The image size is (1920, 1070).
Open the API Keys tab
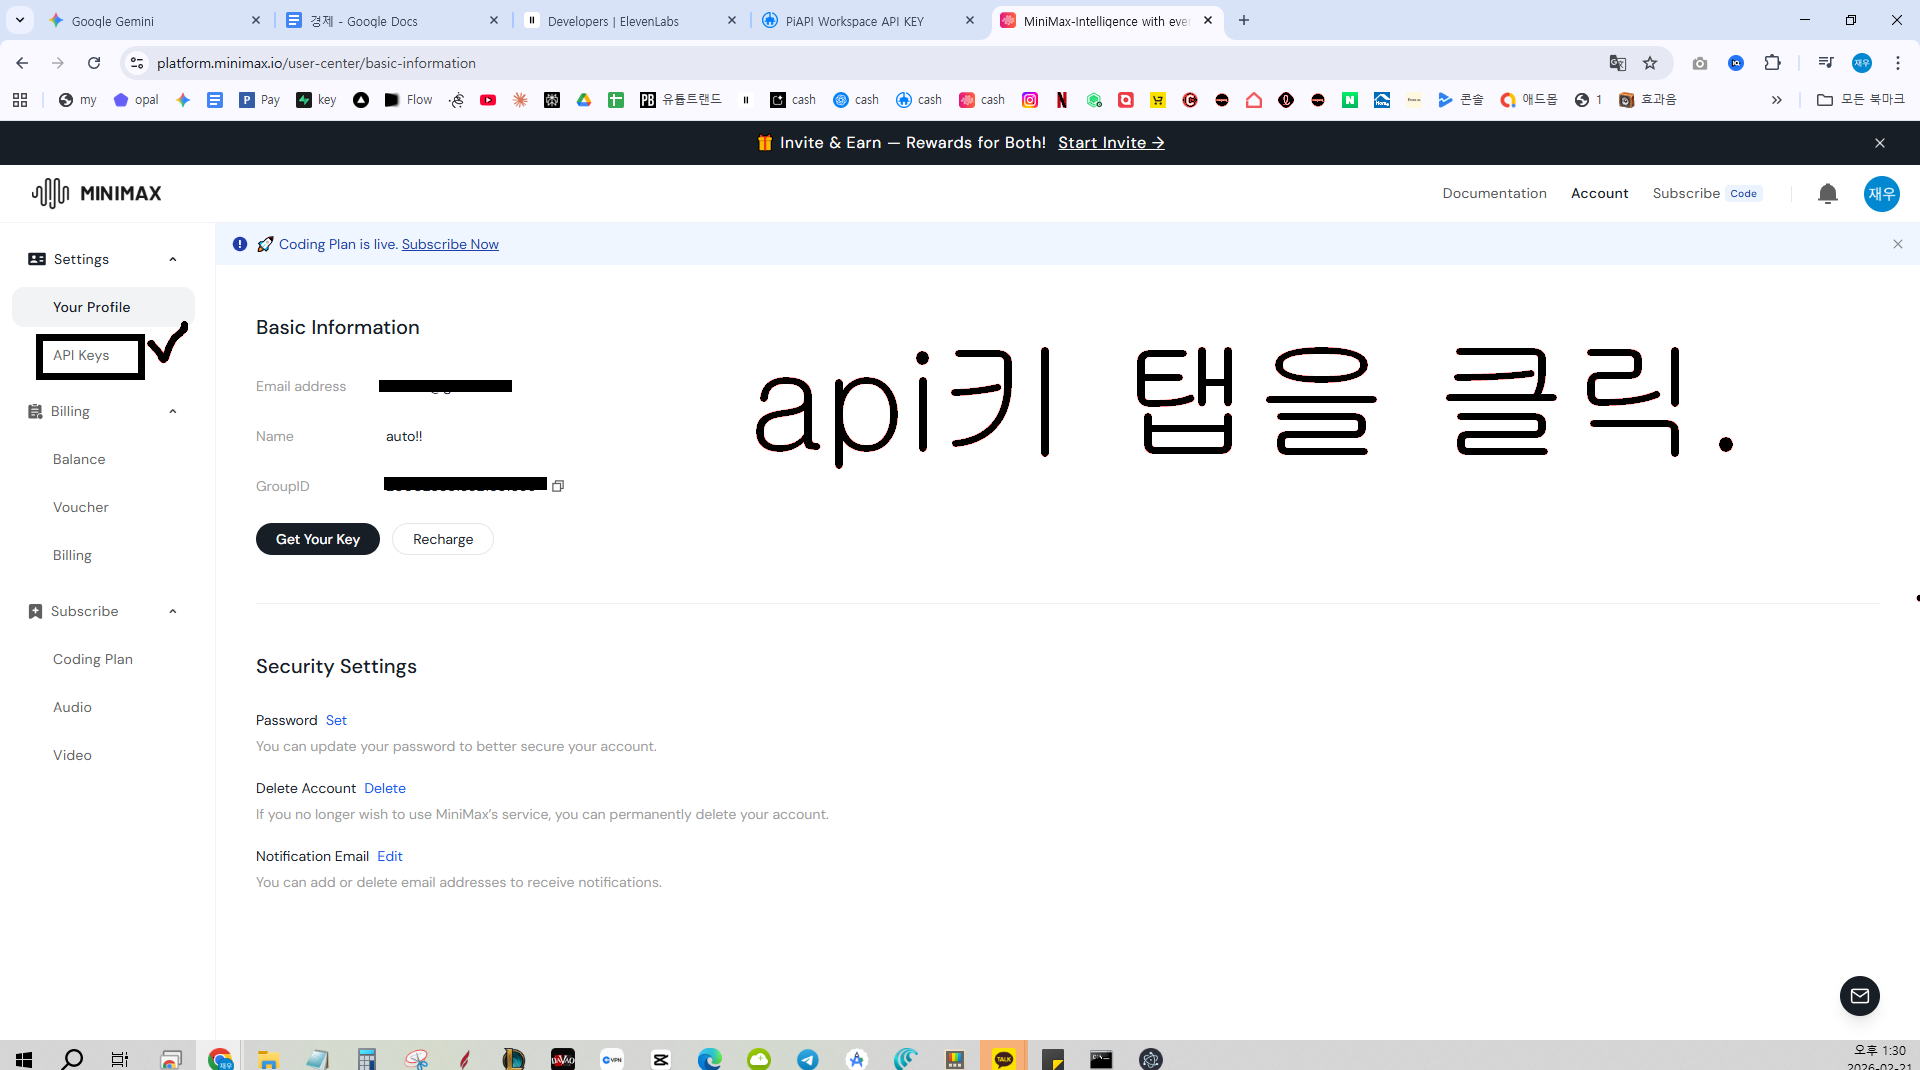81,355
